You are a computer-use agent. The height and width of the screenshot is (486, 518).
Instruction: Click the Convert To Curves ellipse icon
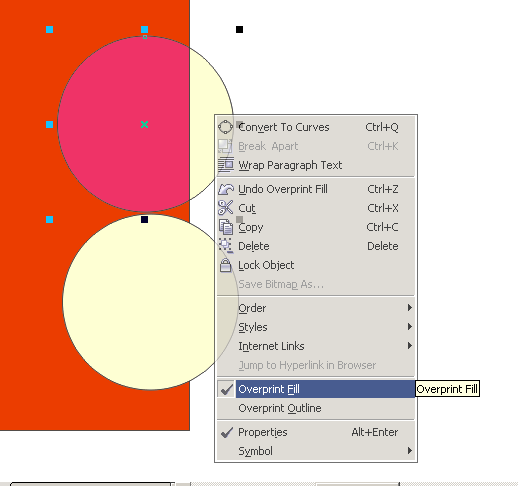pyautogui.click(x=225, y=127)
